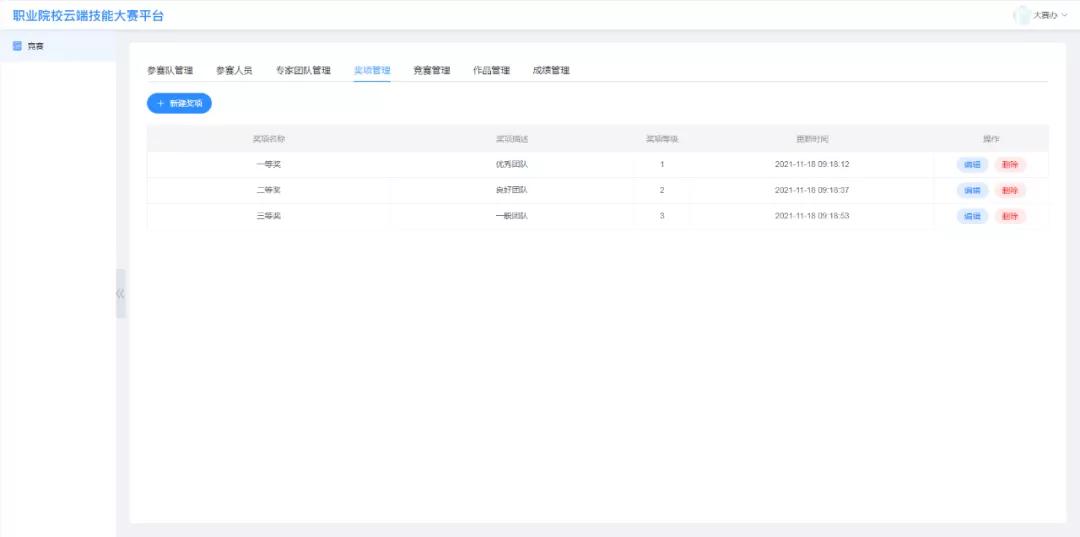Edit the 一等奖 award row
The image size is (1080, 537).
[x=972, y=164]
